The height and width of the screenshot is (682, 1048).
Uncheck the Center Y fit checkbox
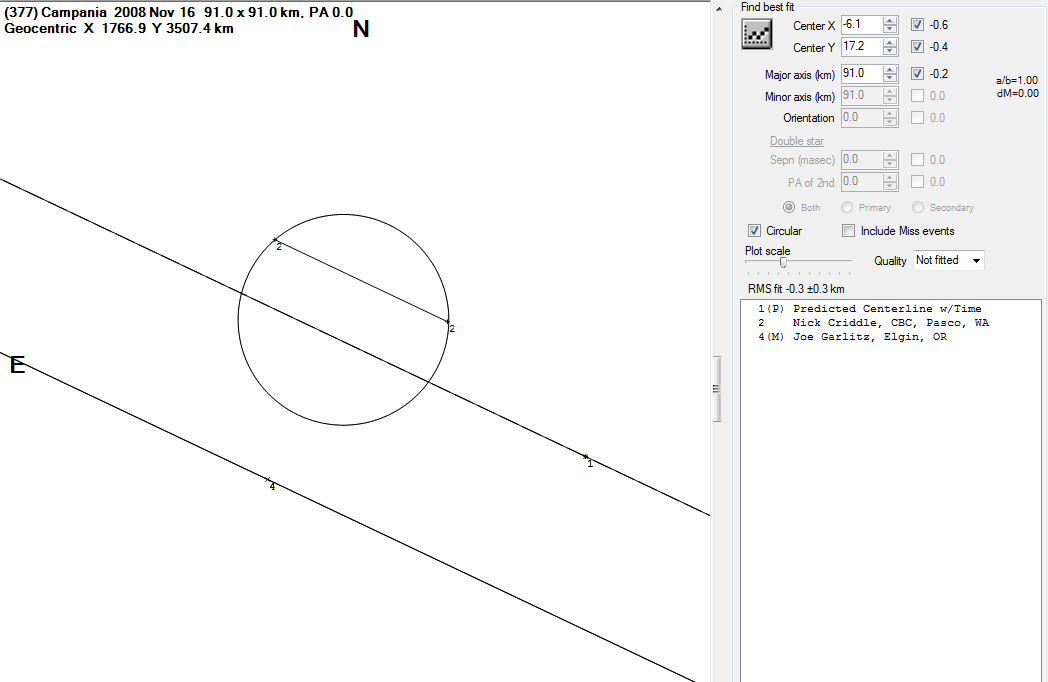click(918, 47)
